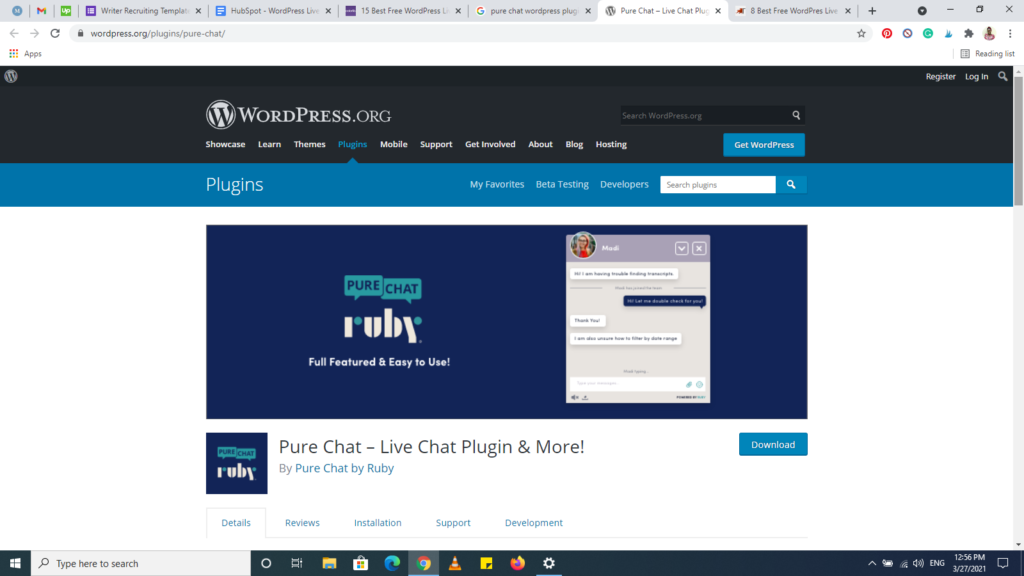The height and width of the screenshot is (576, 1024).
Task: Open Firefox from taskbar
Action: (517, 563)
